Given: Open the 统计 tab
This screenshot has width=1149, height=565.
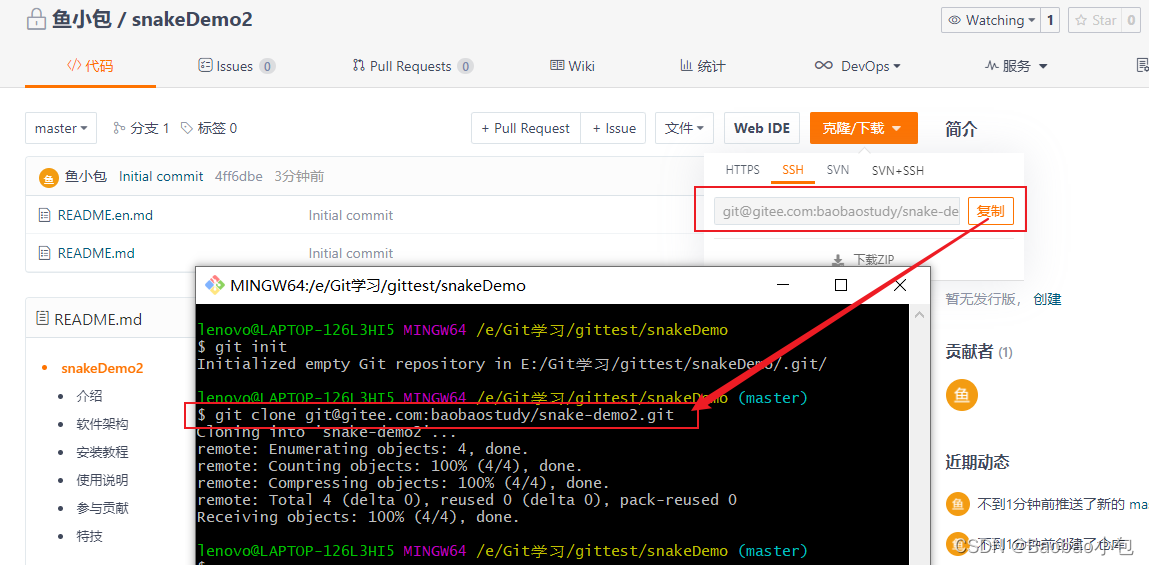Looking at the screenshot, I should [x=703, y=66].
